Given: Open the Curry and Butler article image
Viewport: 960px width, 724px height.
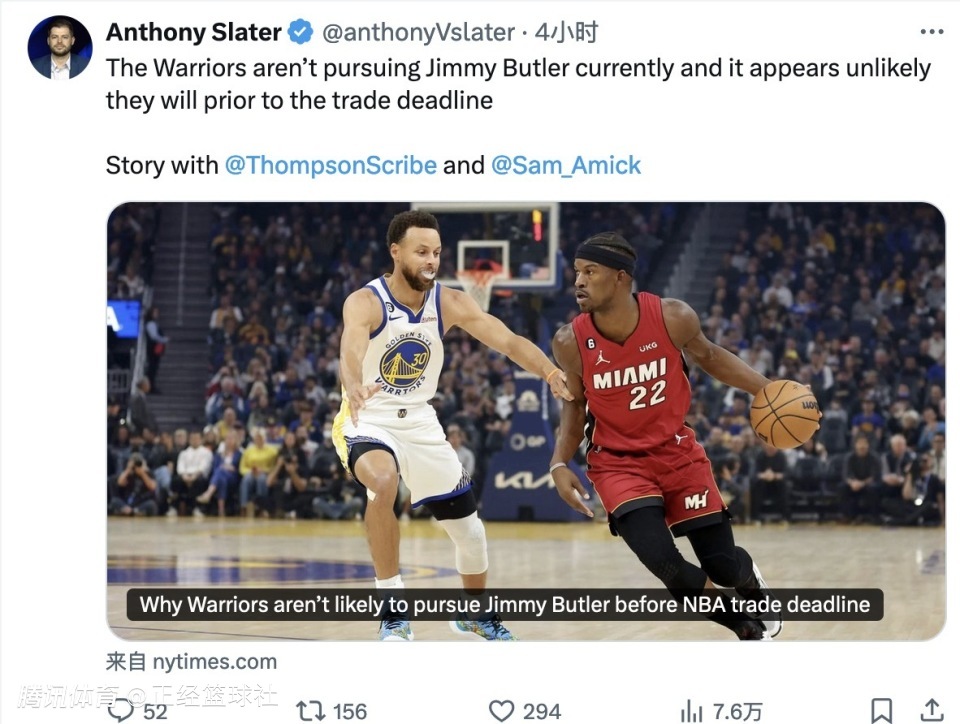Looking at the screenshot, I should pos(526,400).
